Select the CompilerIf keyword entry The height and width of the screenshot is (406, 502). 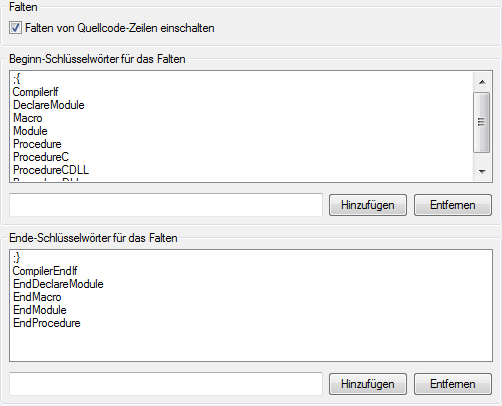(35, 92)
